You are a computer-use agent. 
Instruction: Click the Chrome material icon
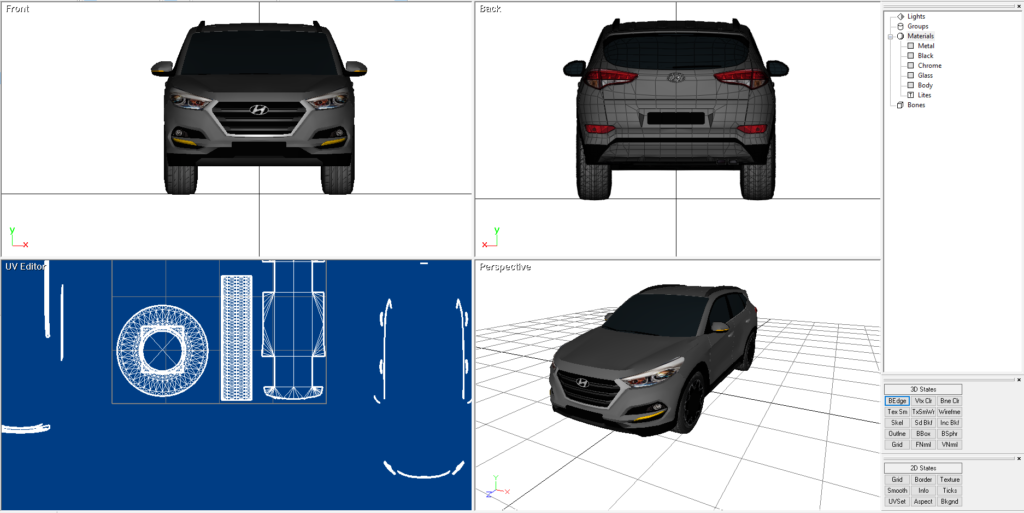910,66
